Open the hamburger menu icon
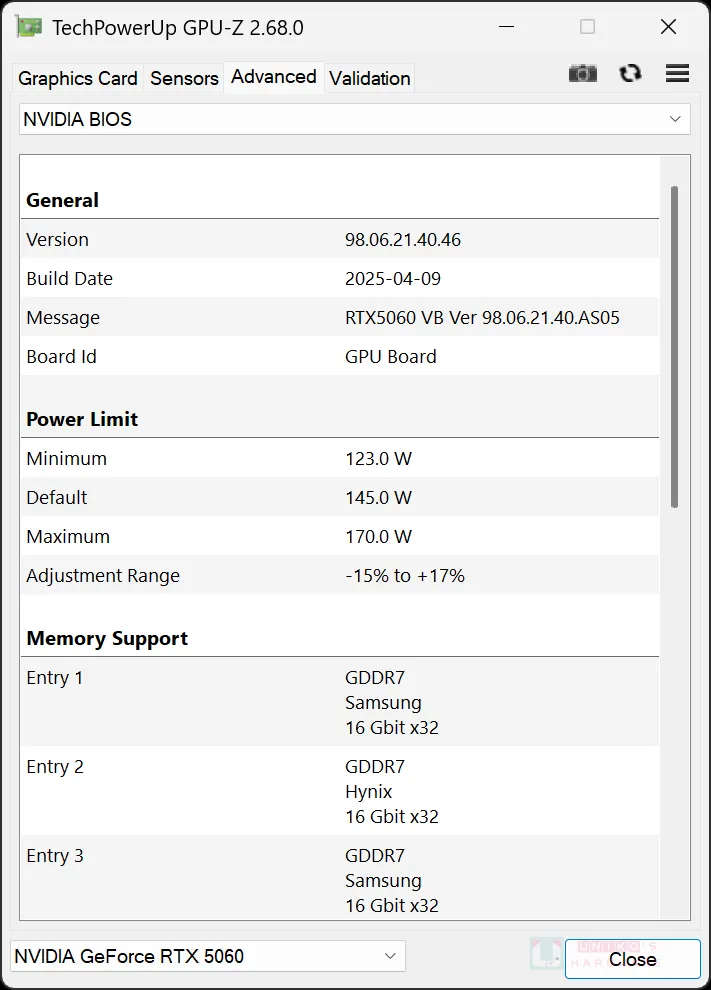The image size is (711, 990). click(x=677, y=73)
